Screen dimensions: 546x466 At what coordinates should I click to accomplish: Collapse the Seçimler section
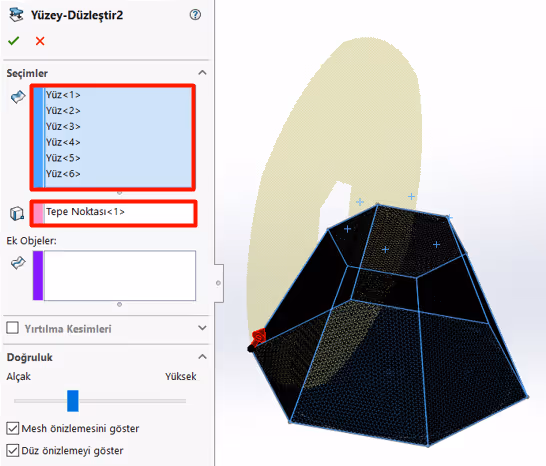tap(202, 73)
